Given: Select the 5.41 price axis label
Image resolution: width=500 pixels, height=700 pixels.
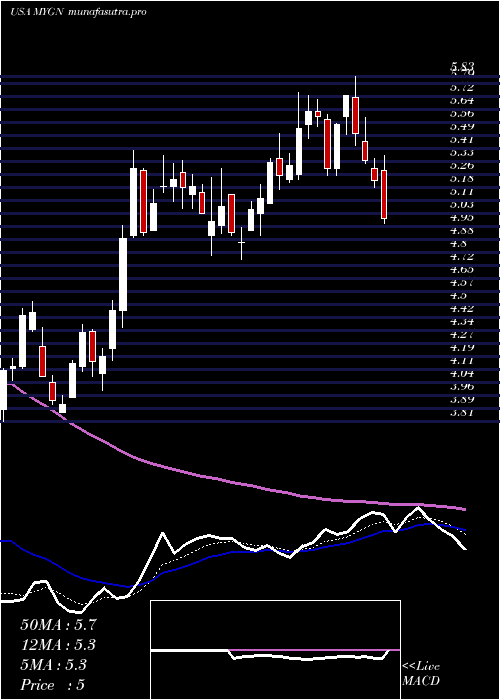Looking at the screenshot, I should tap(462, 139).
